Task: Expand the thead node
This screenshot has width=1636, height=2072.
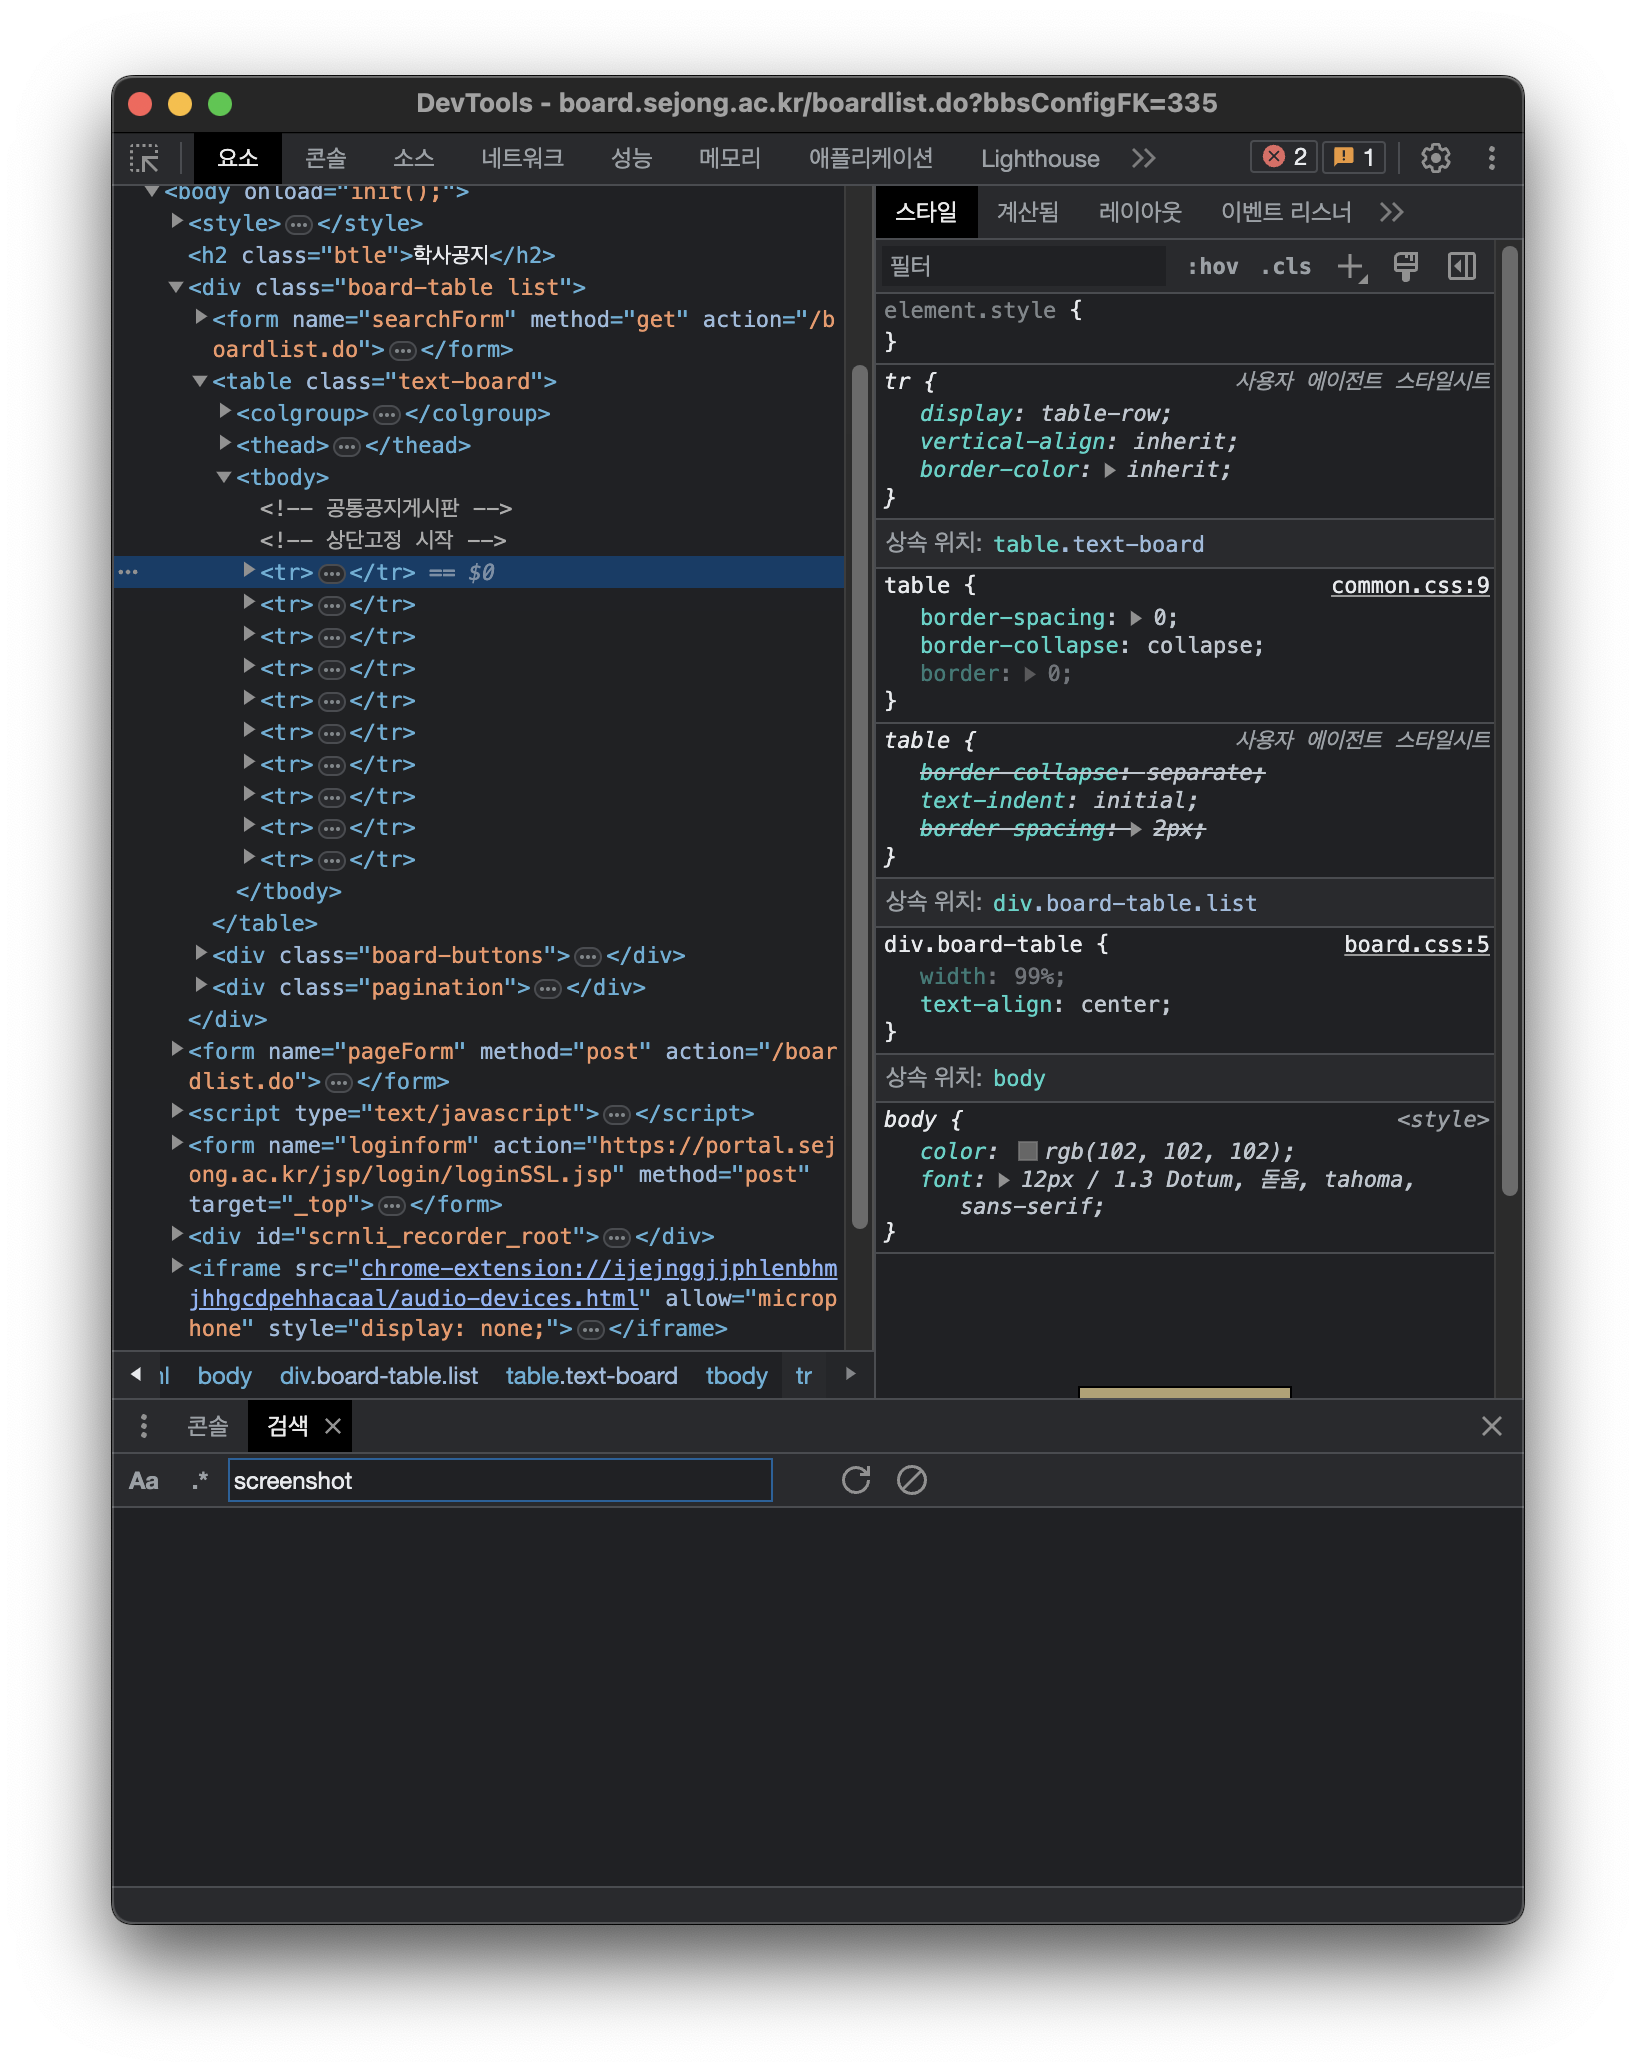Action: (225, 443)
